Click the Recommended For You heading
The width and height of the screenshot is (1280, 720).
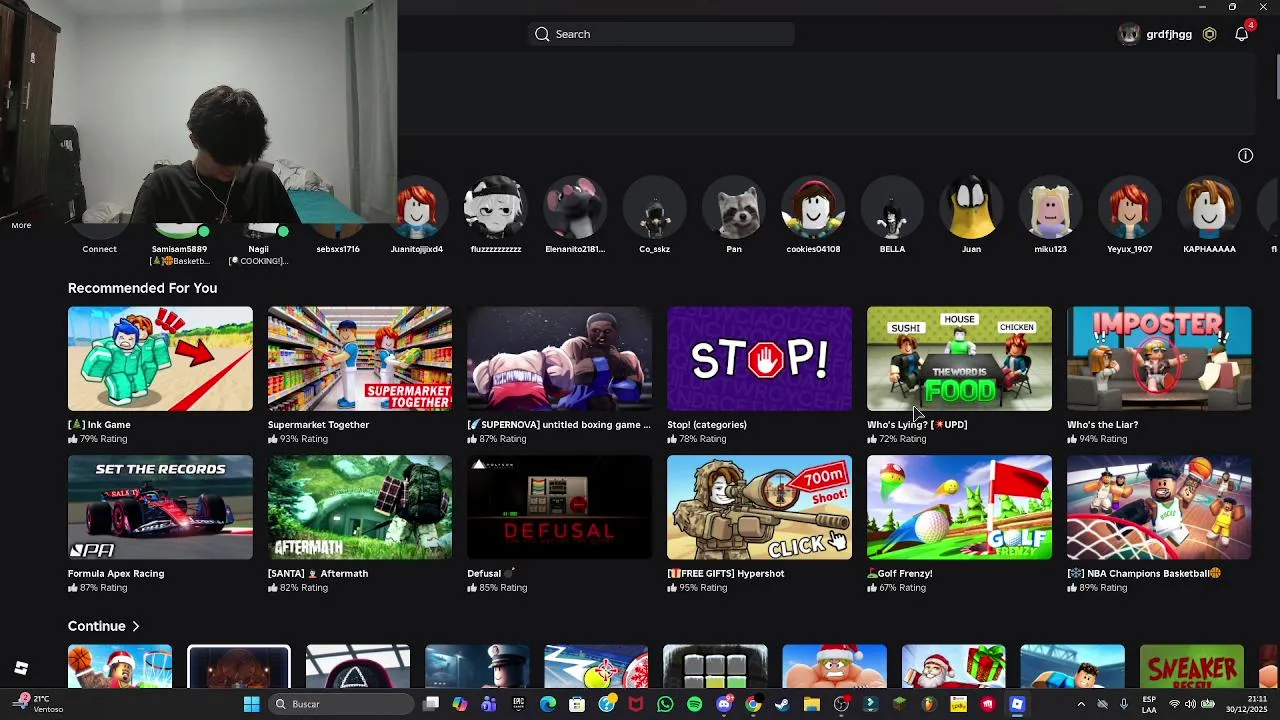click(x=142, y=288)
